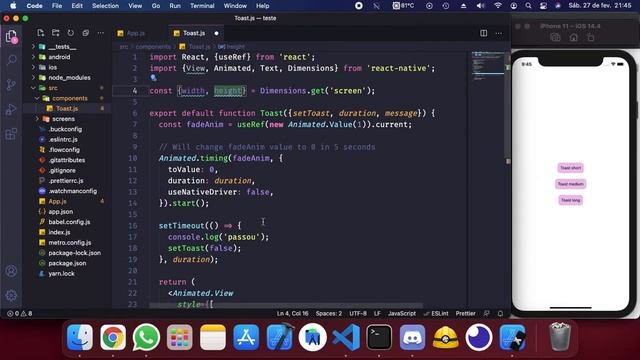The height and width of the screenshot is (360, 640).
Task: Click the editor minimap
Action: [x=488, y=66]
